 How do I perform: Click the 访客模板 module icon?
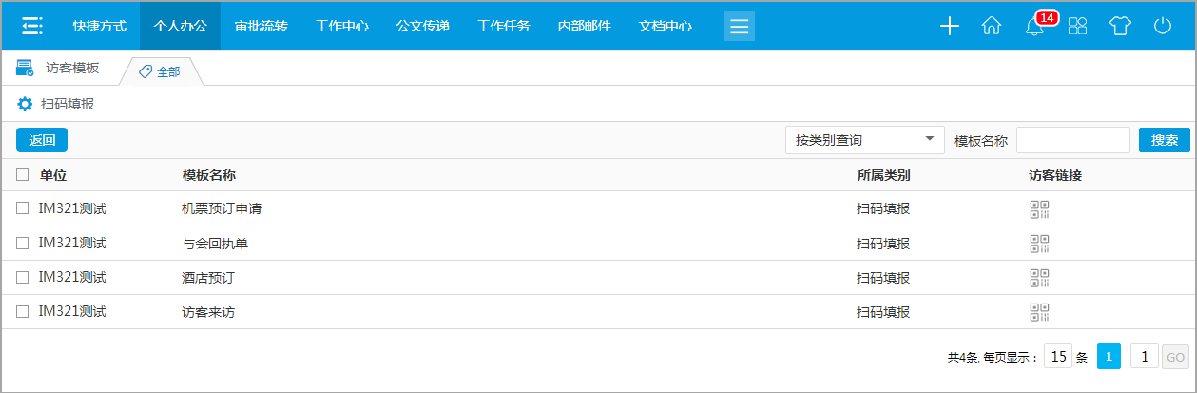click(x=24, y=68)
